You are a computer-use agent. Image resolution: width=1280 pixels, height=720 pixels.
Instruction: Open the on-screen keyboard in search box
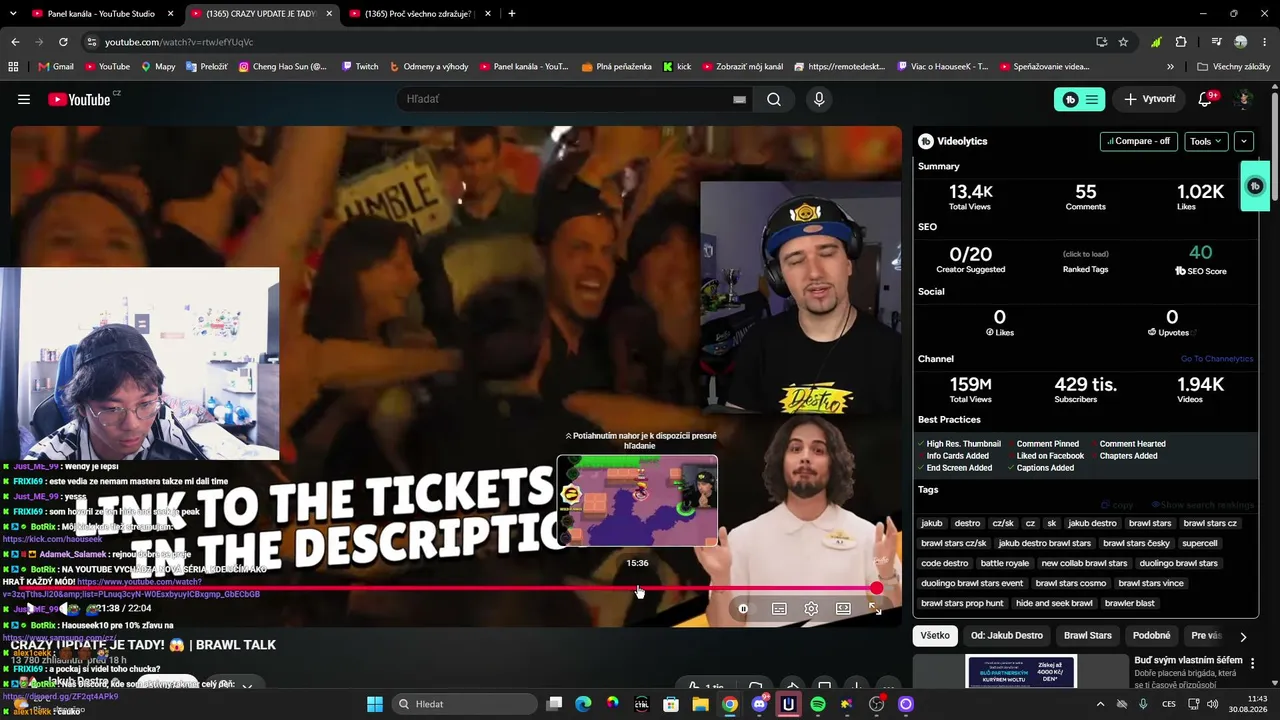click(739, 99)
